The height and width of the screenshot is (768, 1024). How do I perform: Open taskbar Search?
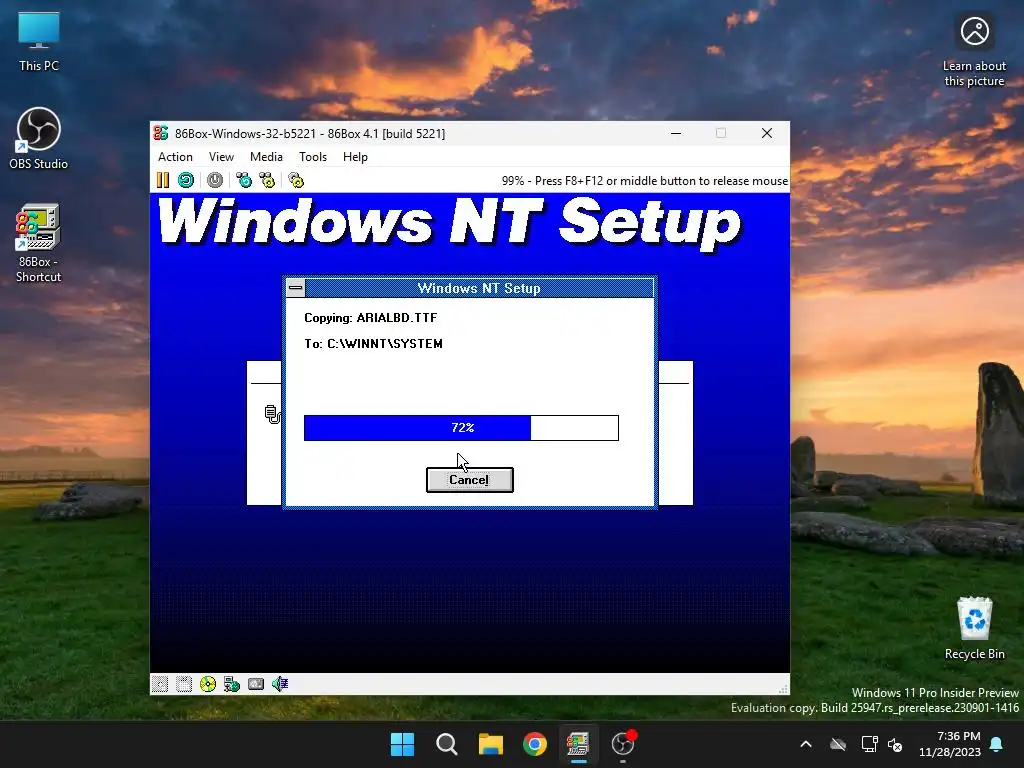click(x=447, y=744)
